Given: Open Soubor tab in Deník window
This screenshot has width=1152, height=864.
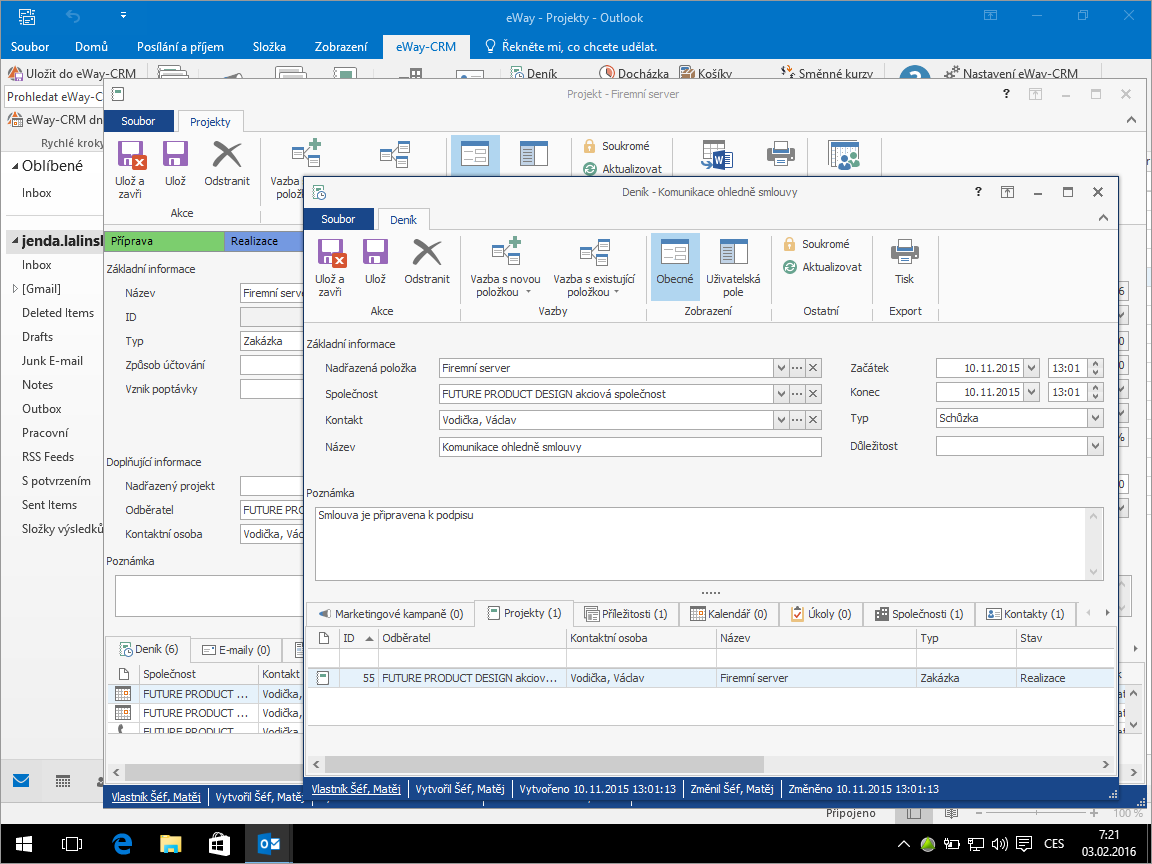Looking at the screenshot, I should click(338, 219).
